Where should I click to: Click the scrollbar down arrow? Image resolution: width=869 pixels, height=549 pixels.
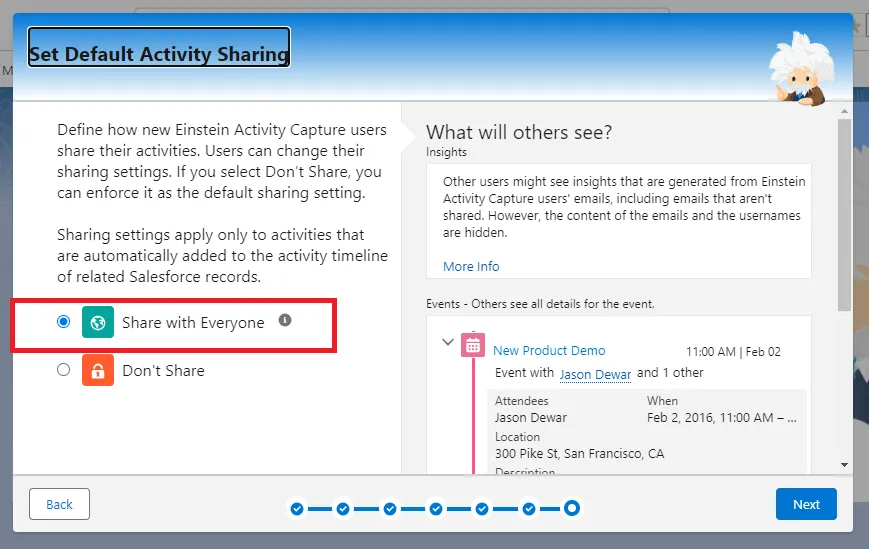pyautogui.click(x=845, y=464)
